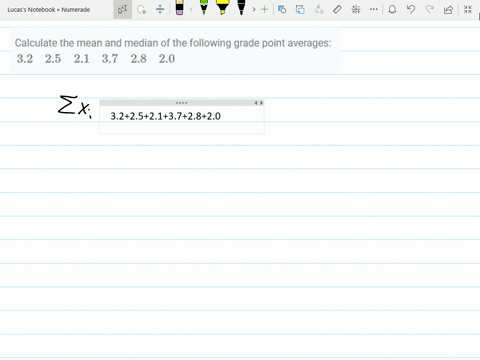This screenshot has height=360, width=480.
Task: Choose the Lasso Select tool
Action: (x=142, y=9)
